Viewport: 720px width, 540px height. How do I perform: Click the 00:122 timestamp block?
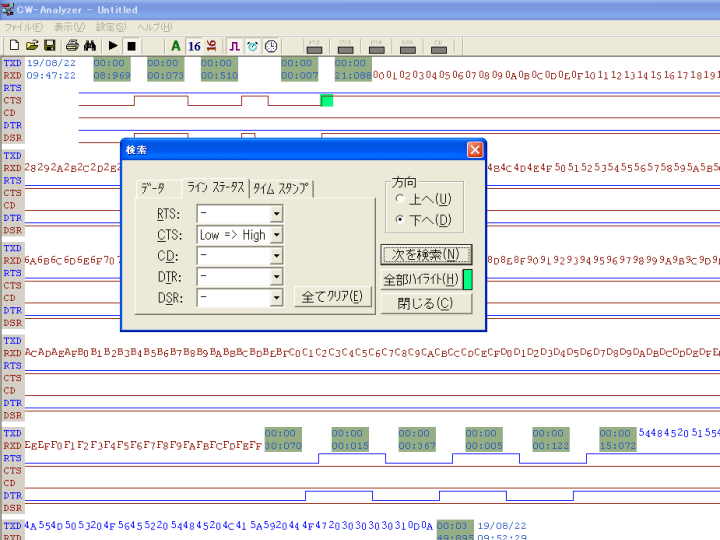click(x=551, y=439)
